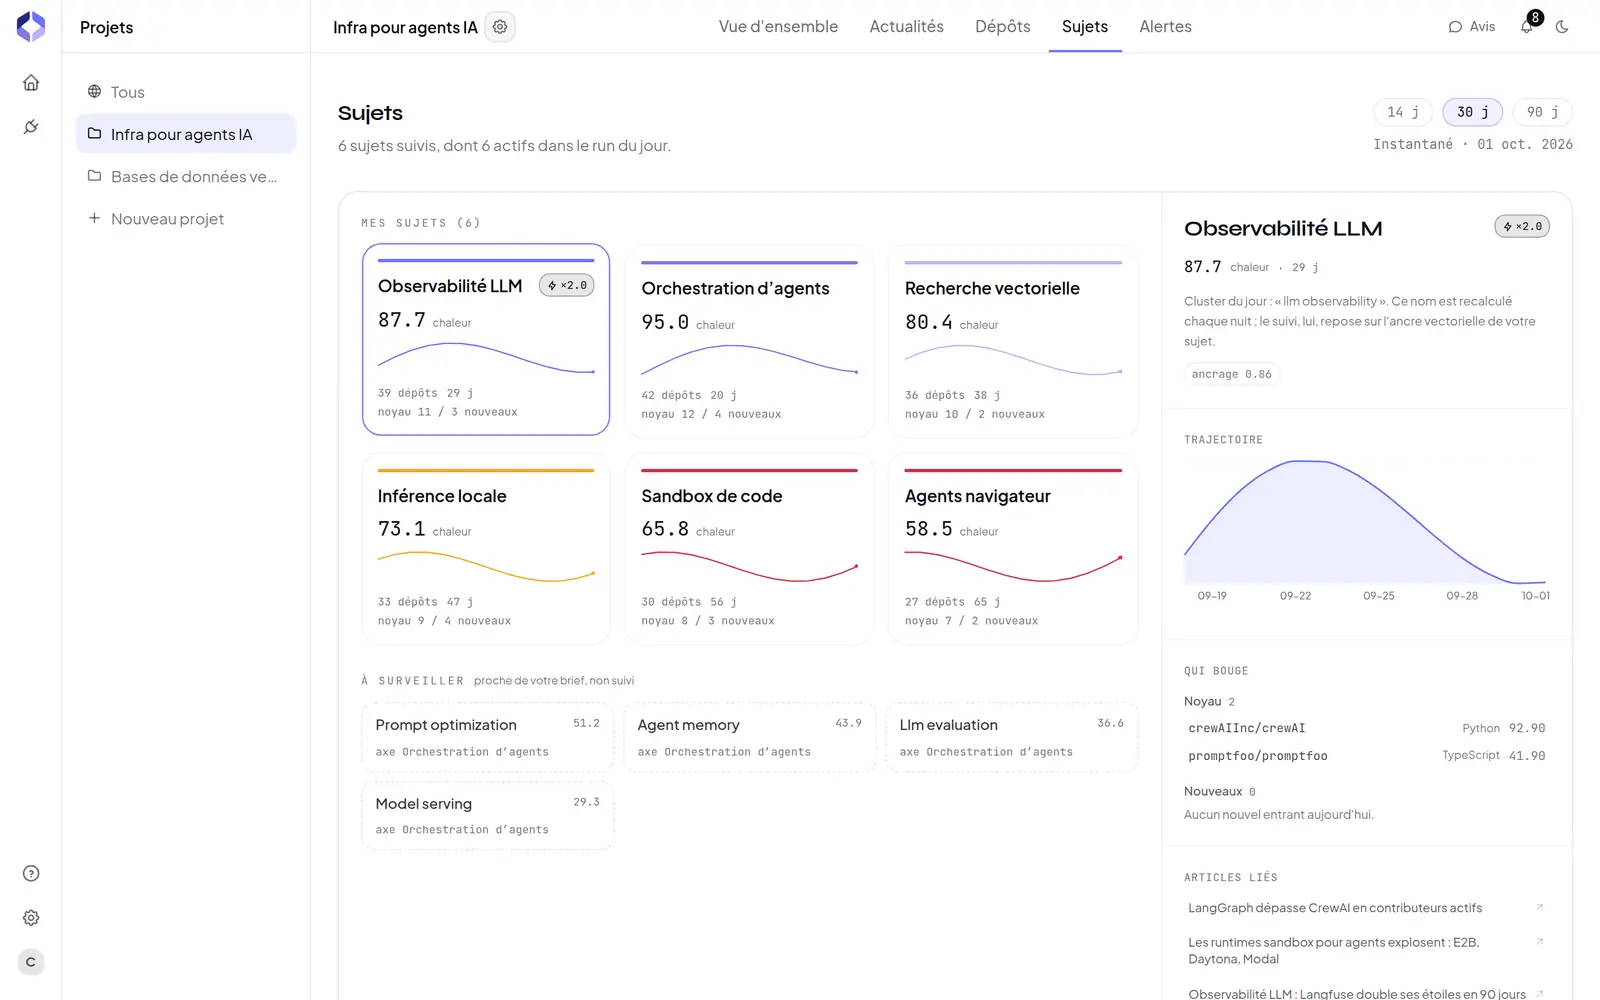Open Prompt optimization watch item

(487, 737)
